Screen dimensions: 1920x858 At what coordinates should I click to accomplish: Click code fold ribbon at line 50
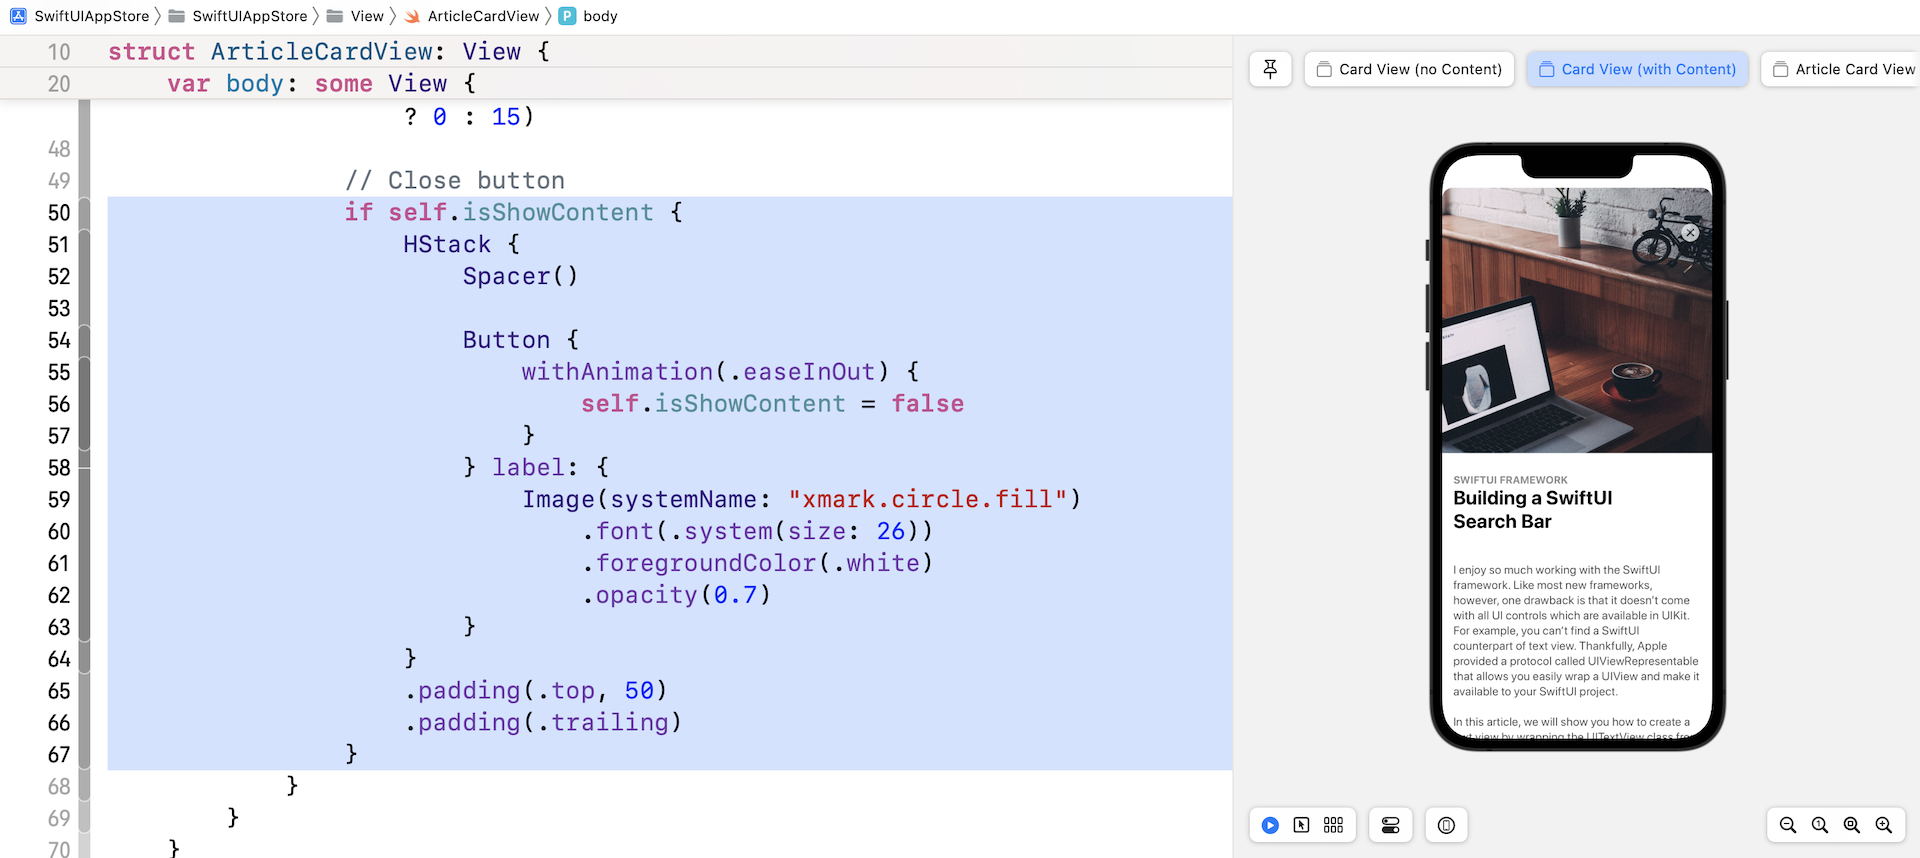click(85, 212)
